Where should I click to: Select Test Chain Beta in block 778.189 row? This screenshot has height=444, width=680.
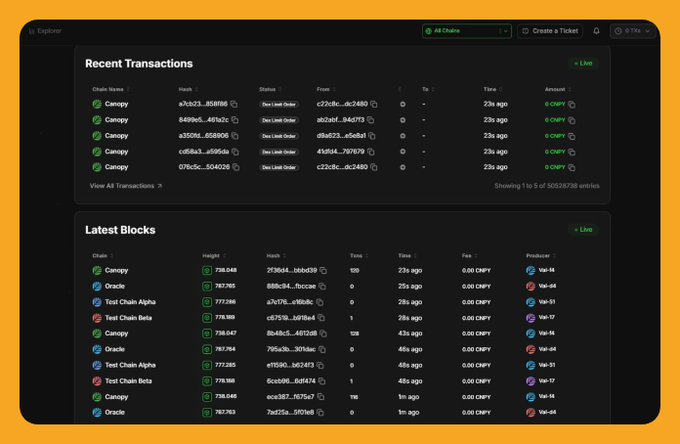click(122, 318)
